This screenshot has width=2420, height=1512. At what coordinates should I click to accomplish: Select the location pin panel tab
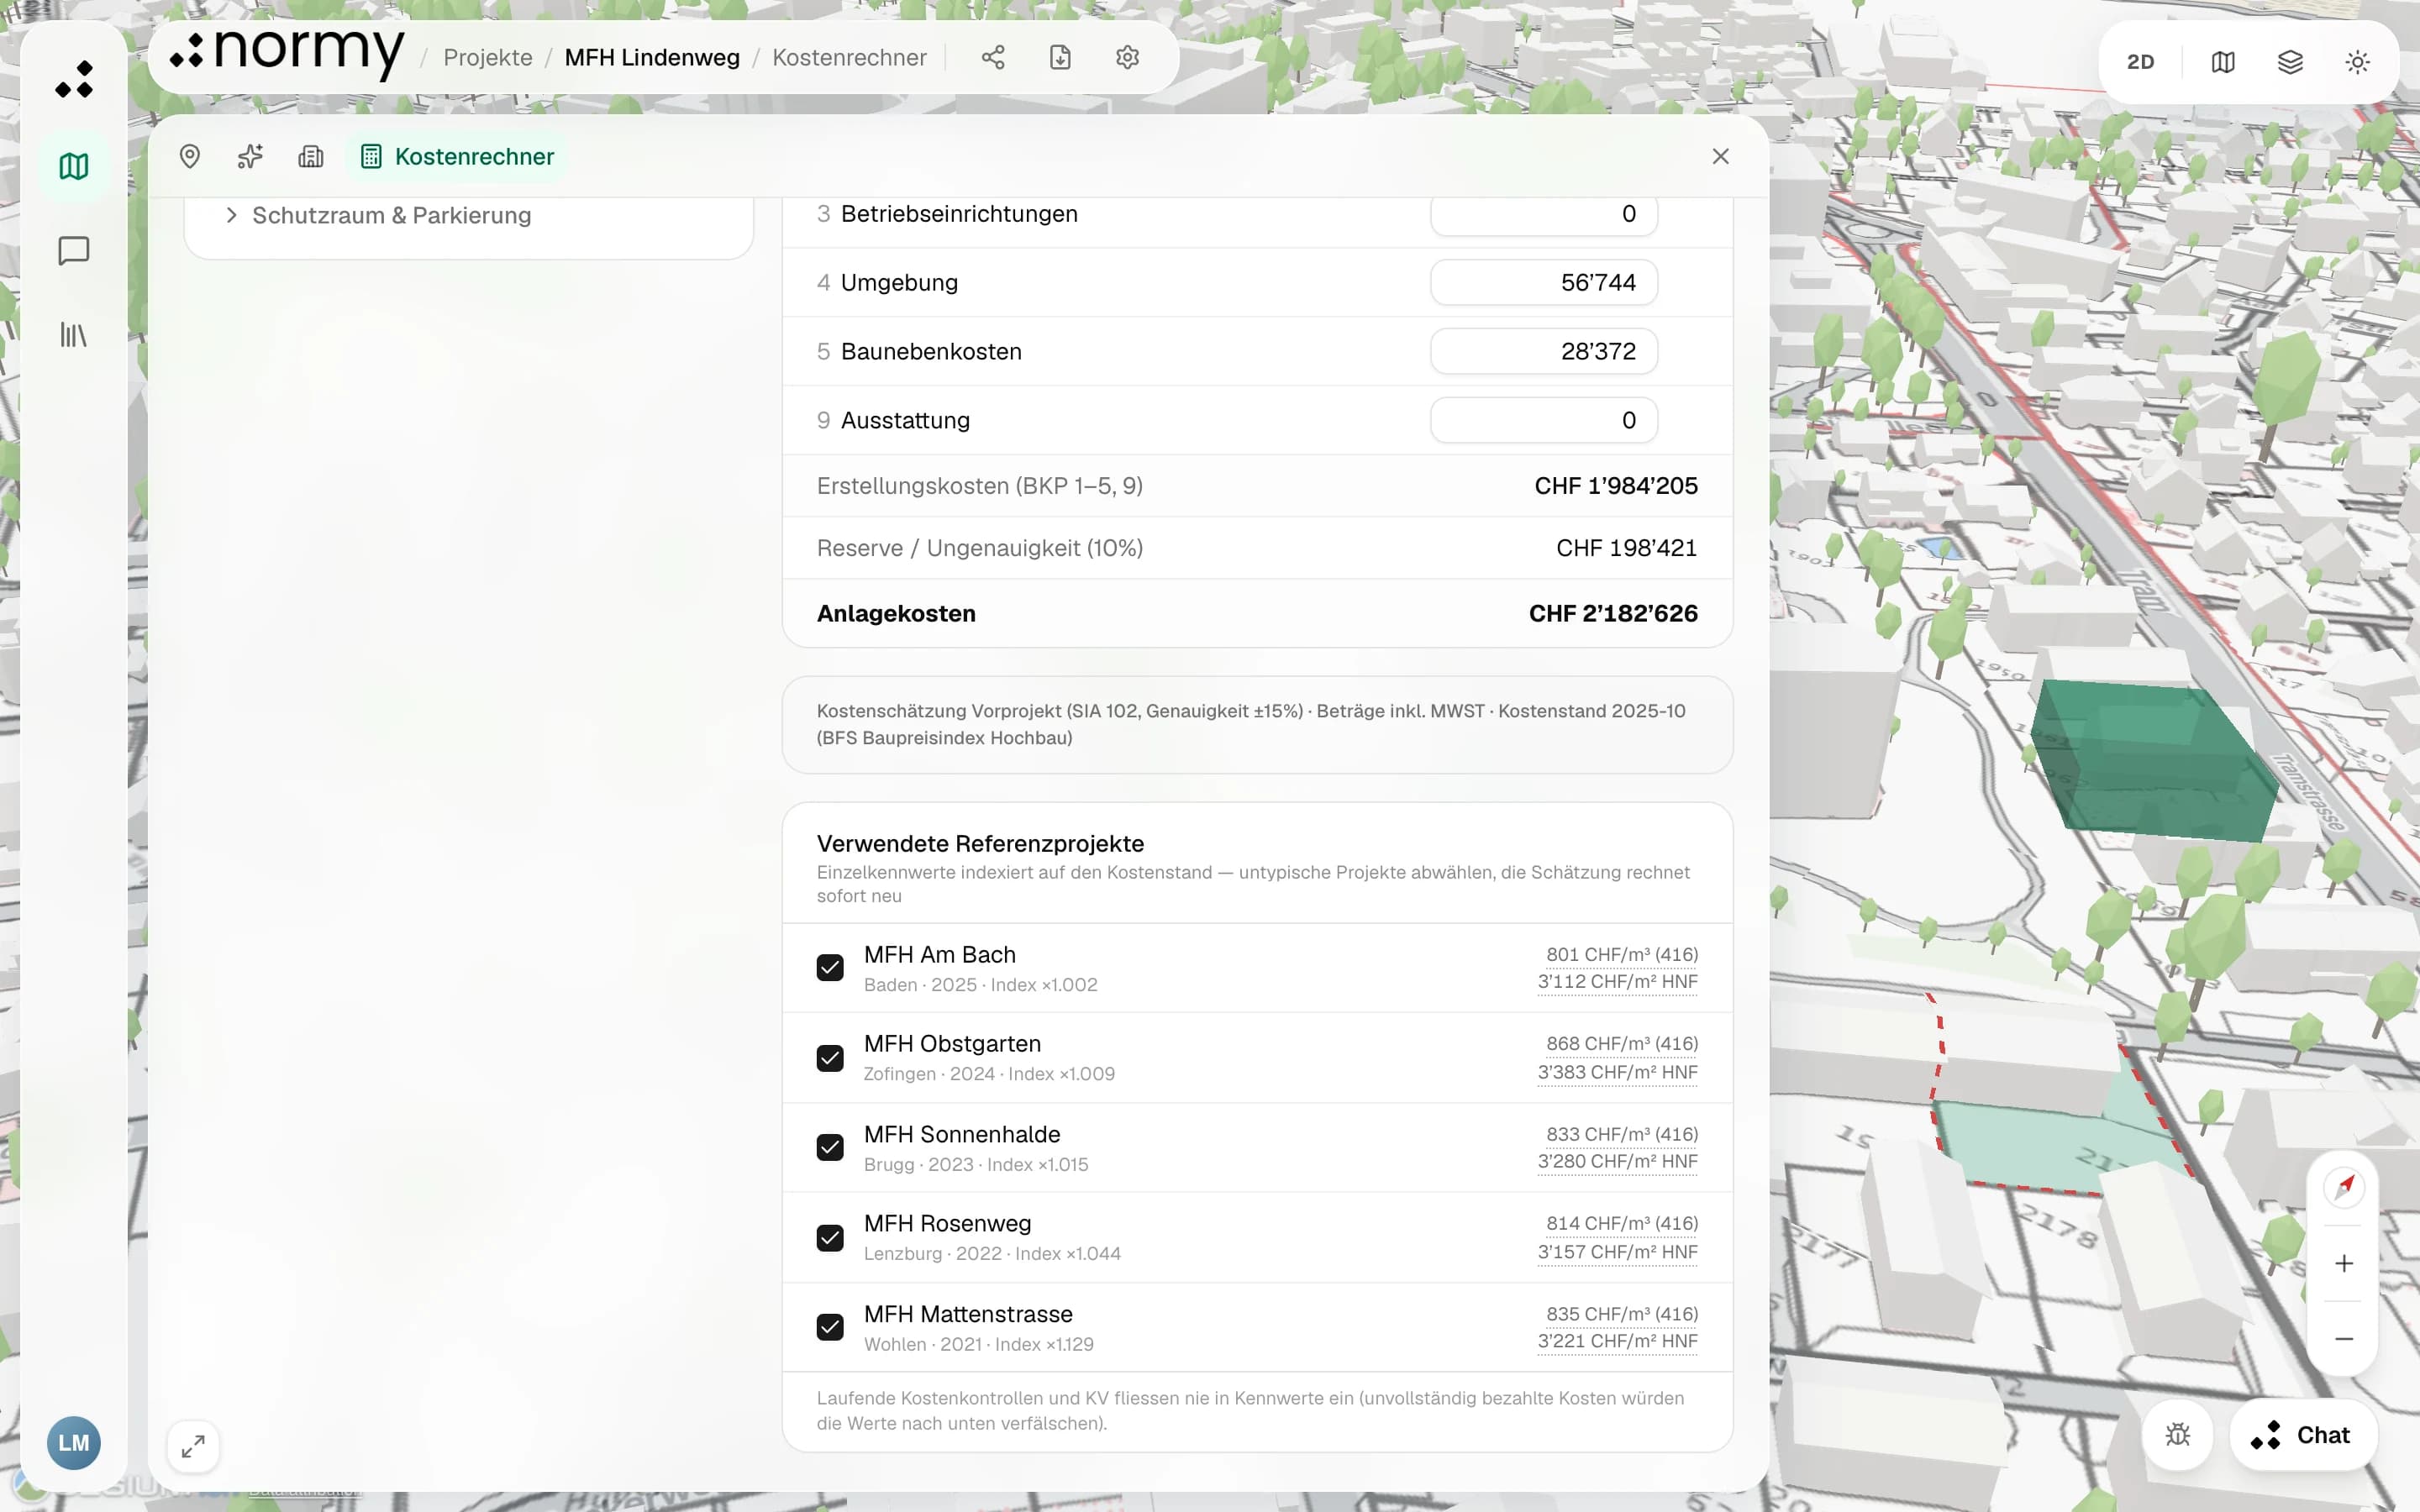coord(190,156)
